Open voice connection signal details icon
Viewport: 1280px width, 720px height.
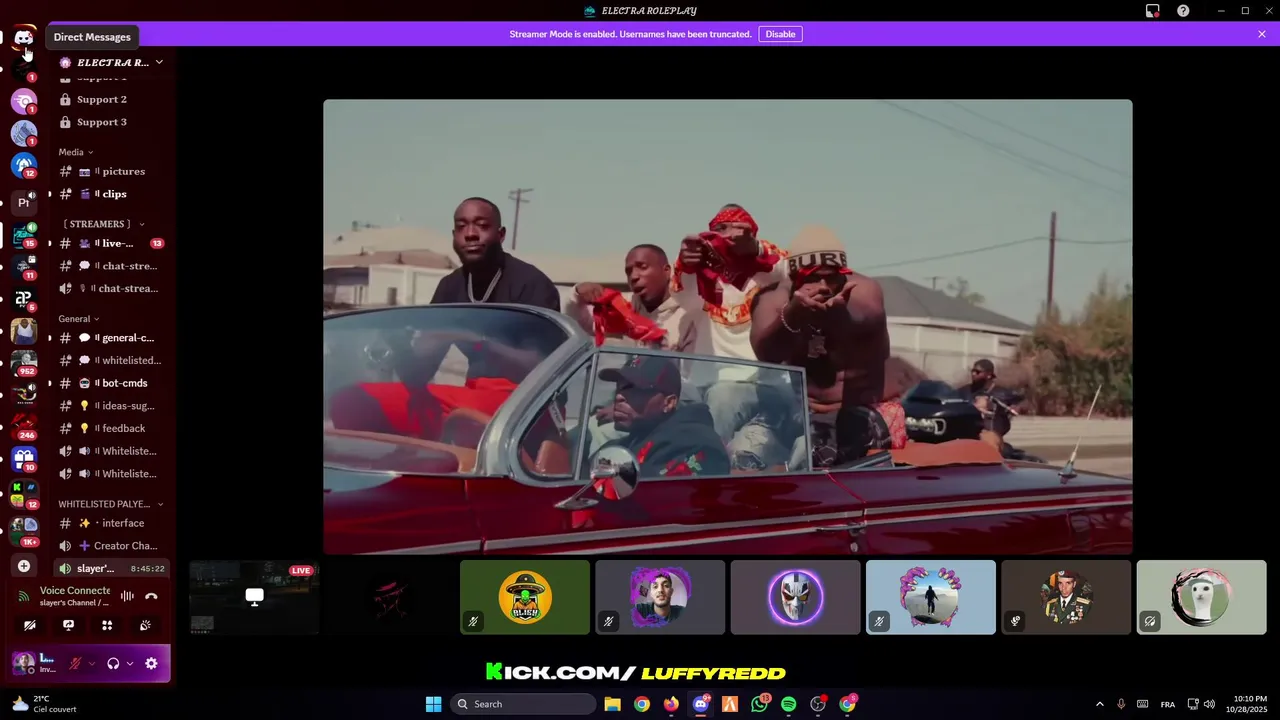tap(24, 596)
